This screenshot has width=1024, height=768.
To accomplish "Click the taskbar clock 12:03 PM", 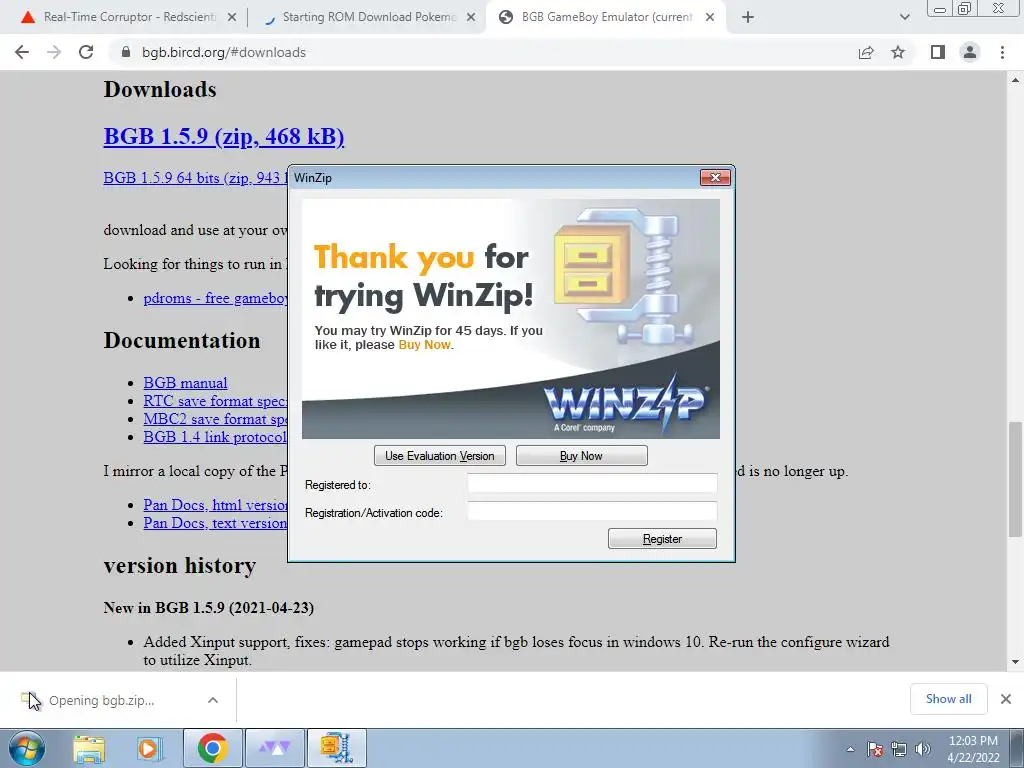I will [973, 749].
